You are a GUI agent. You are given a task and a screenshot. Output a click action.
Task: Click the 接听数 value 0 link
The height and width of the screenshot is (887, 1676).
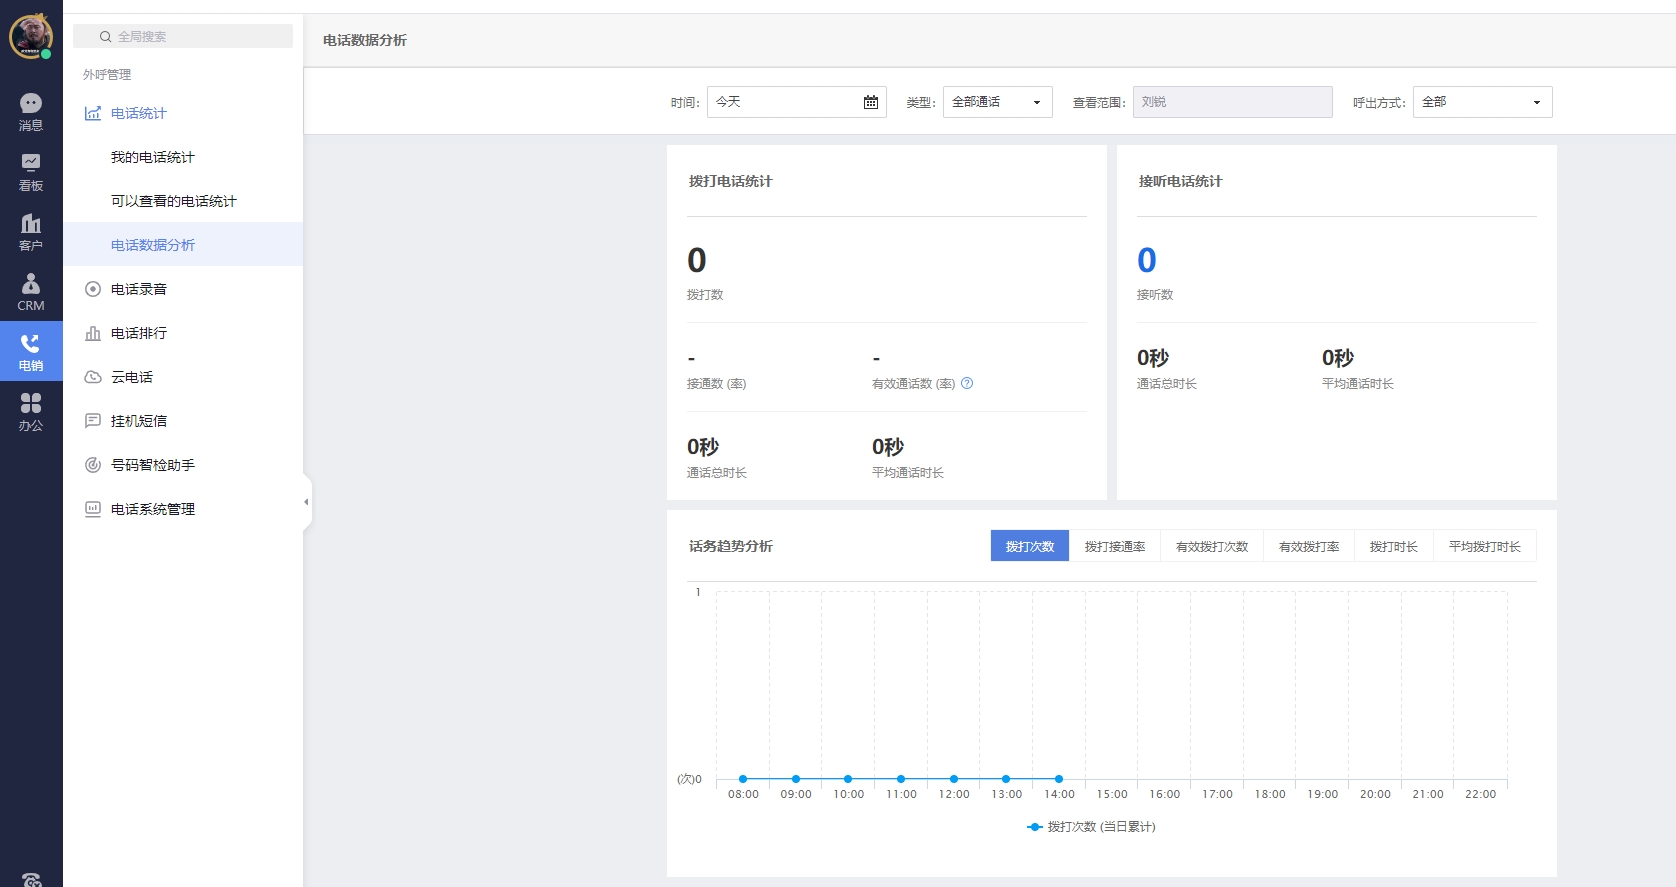point(1147,260)
